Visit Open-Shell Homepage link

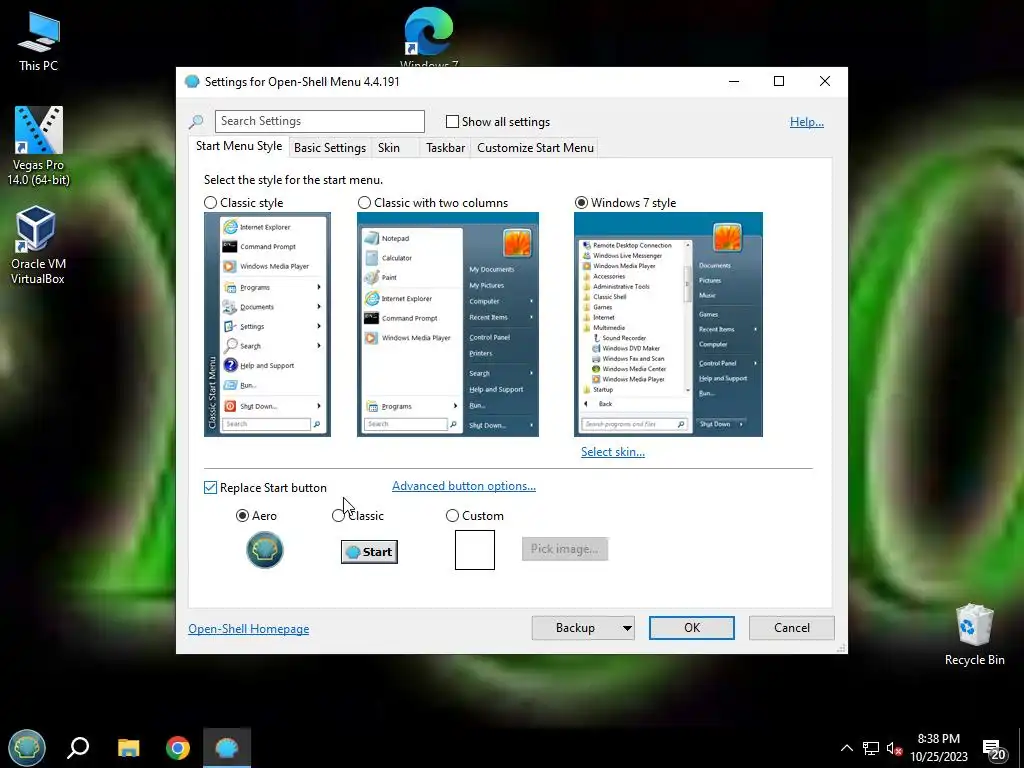(x=248, y=629)
